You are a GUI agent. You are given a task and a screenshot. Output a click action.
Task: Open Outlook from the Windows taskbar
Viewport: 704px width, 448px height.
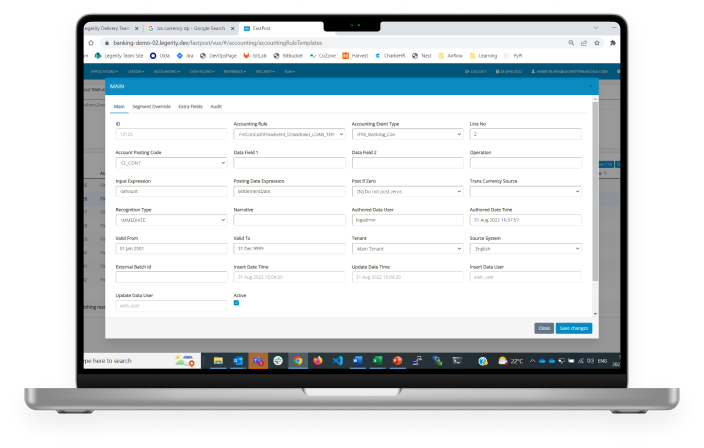[x=240, y=360]
